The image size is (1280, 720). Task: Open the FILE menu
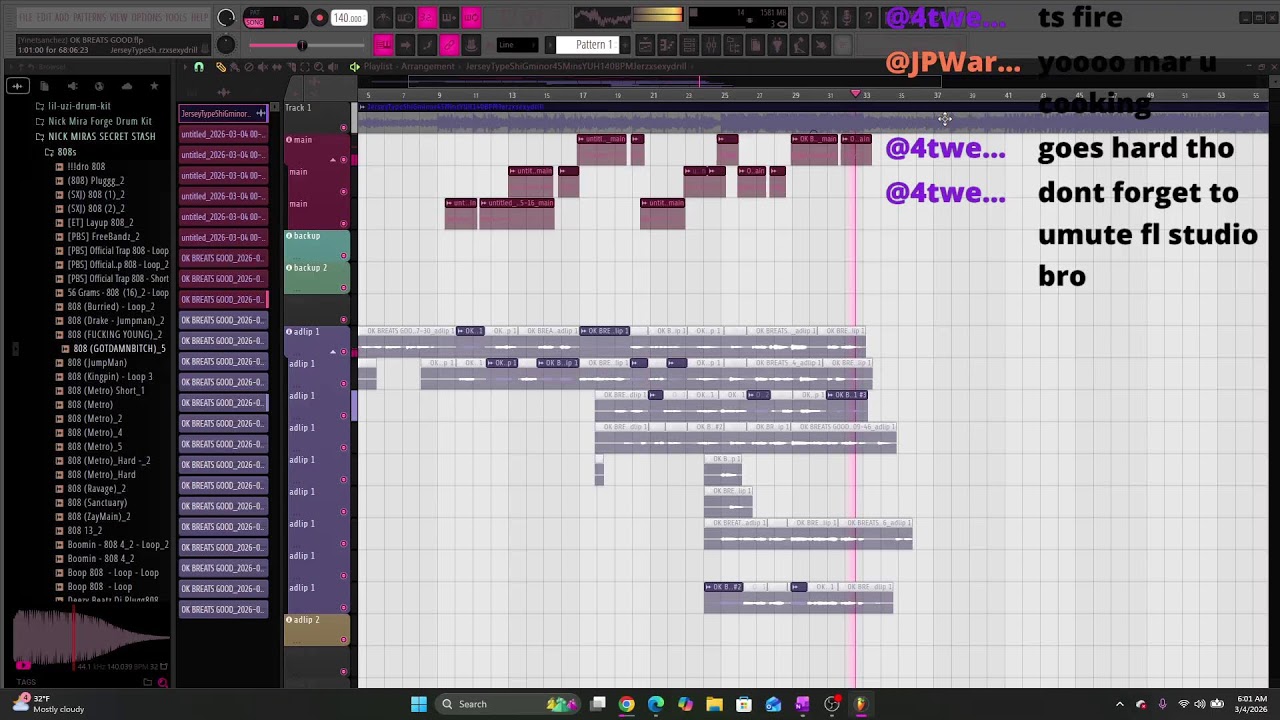[25, 18]
